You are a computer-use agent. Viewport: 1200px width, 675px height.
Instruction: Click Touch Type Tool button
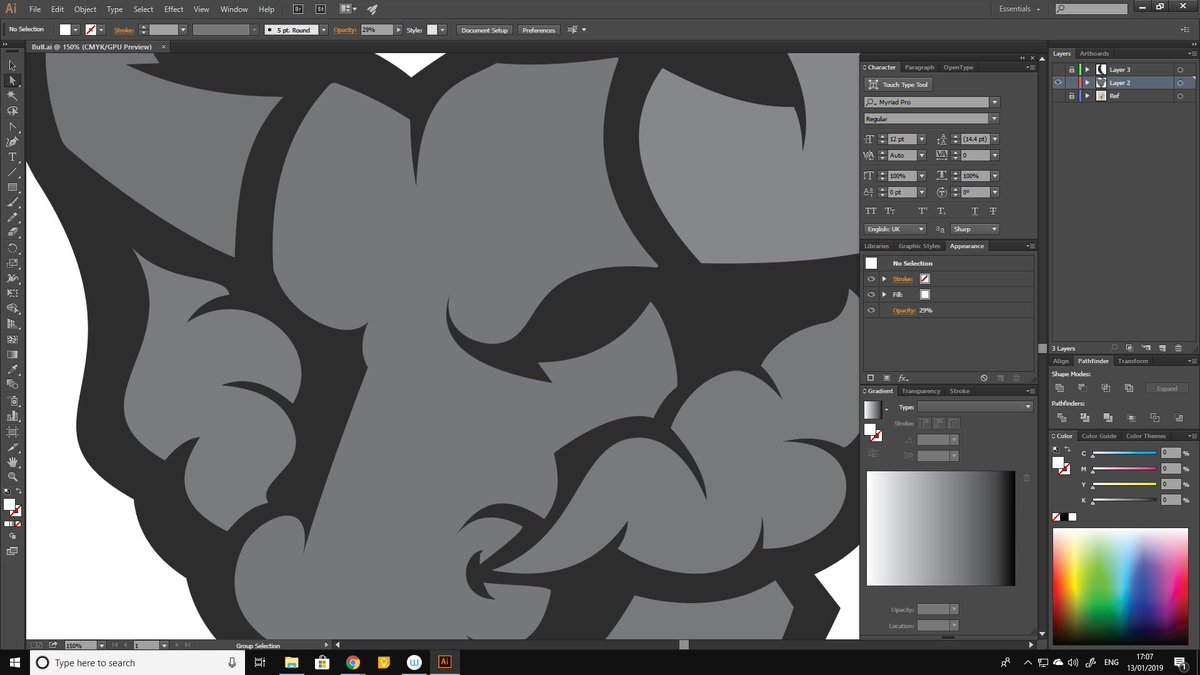point(898,85)
